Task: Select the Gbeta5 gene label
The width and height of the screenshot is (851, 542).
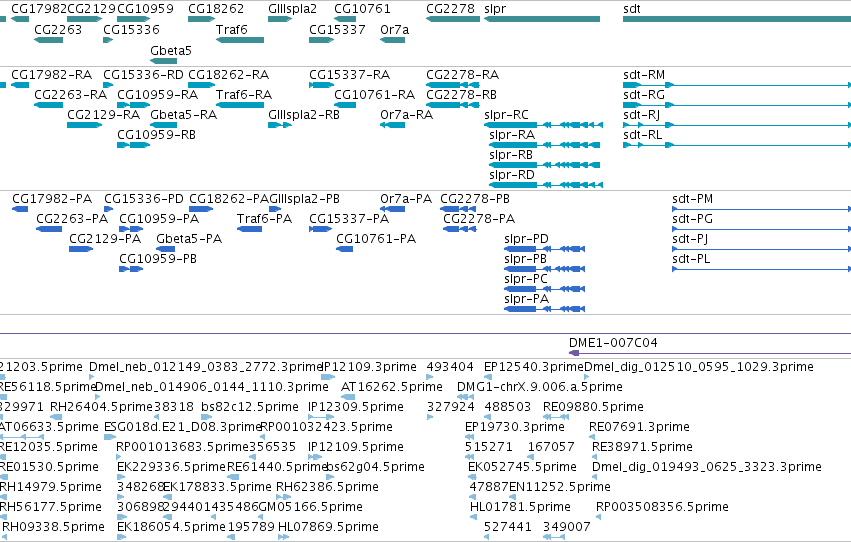Action: (170, 50)
